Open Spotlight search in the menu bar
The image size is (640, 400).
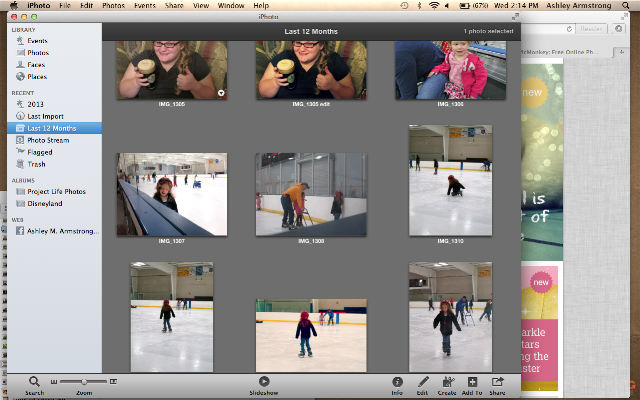point(626,6)
